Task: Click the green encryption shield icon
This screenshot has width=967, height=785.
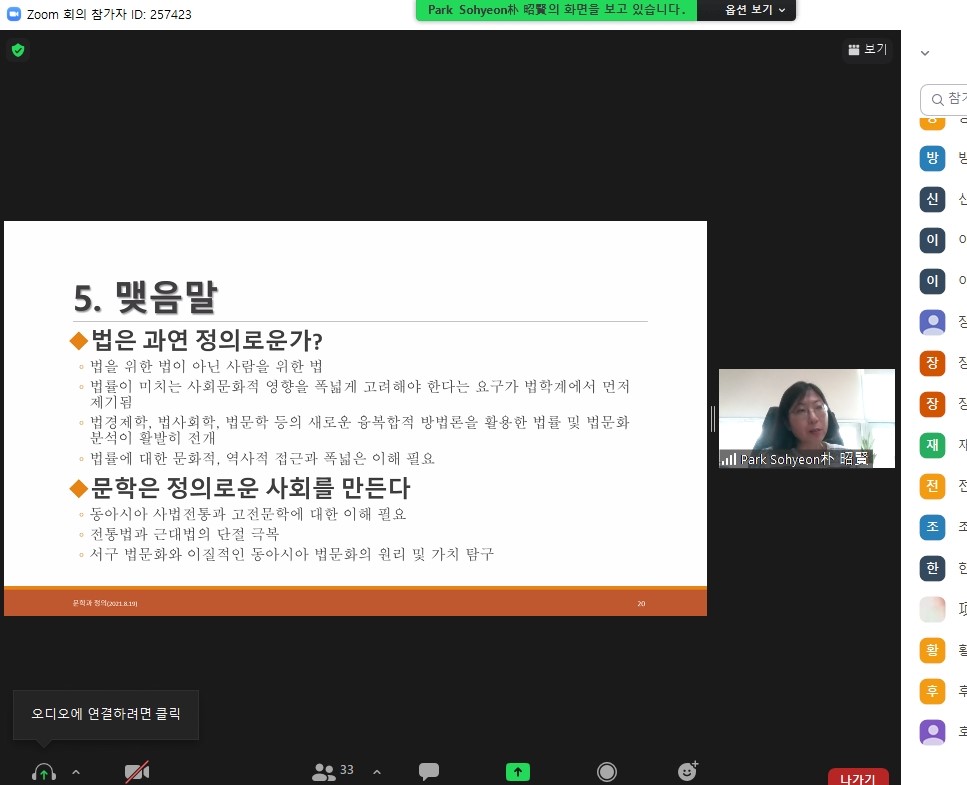Action: (17, 50)
